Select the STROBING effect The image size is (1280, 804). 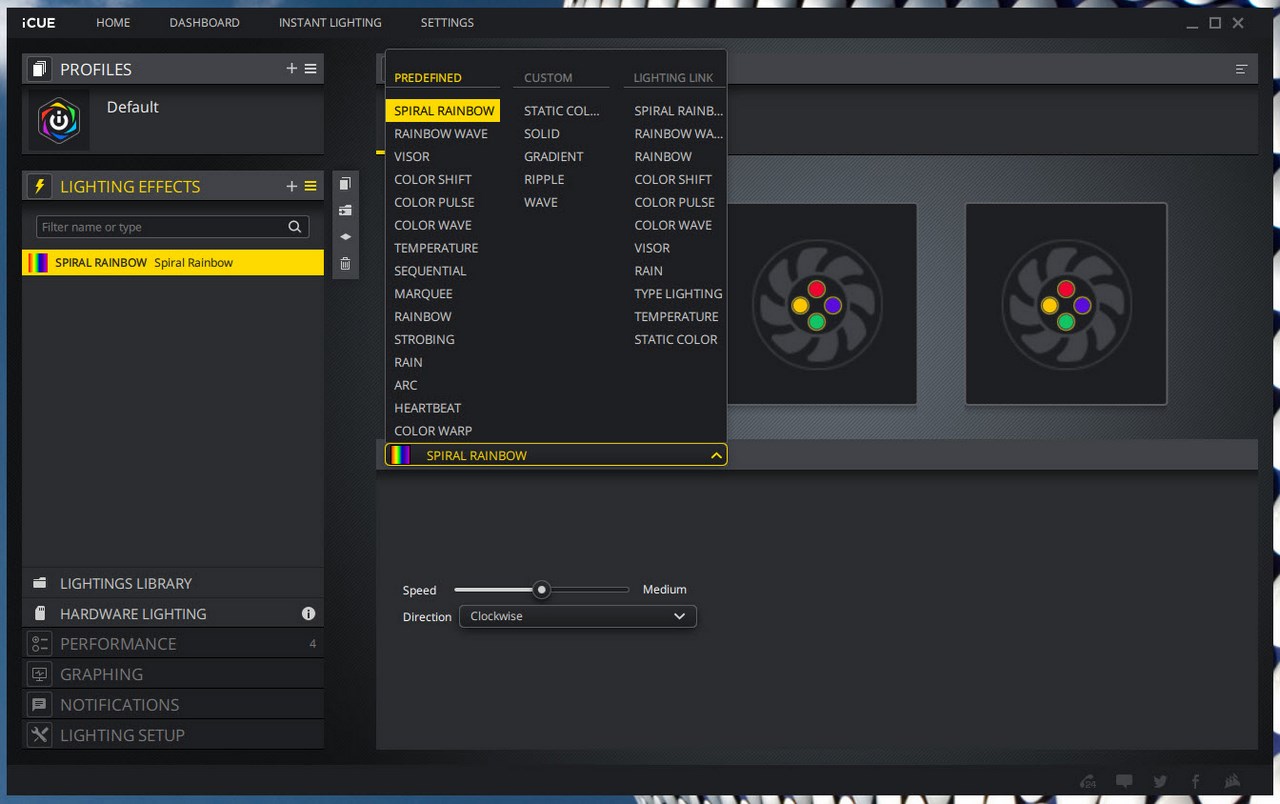click(x=424, y=340)
